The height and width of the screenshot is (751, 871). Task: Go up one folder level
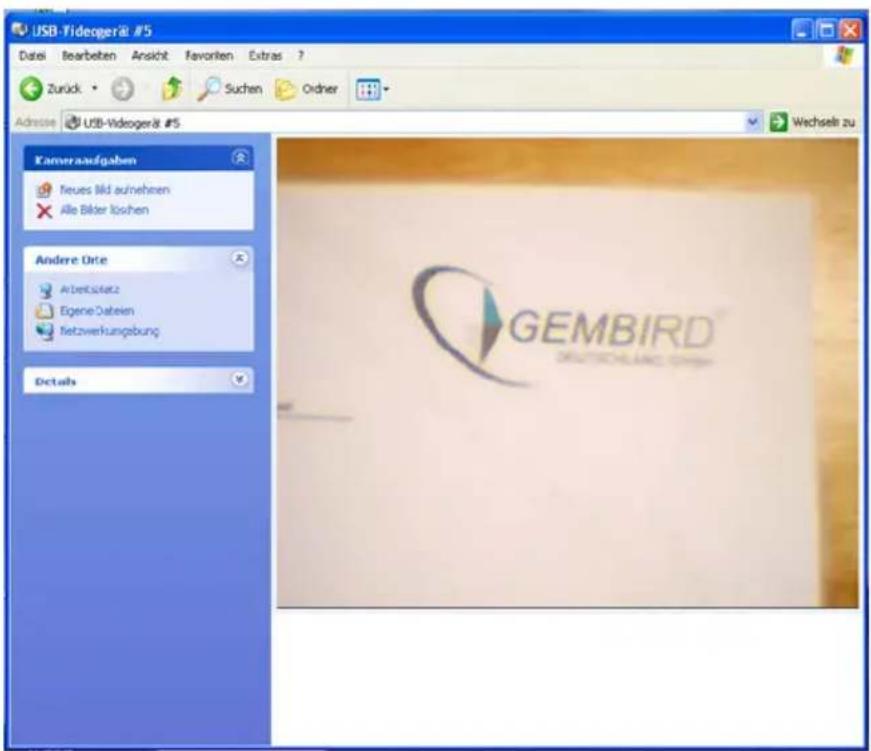(x=172, y=88)
